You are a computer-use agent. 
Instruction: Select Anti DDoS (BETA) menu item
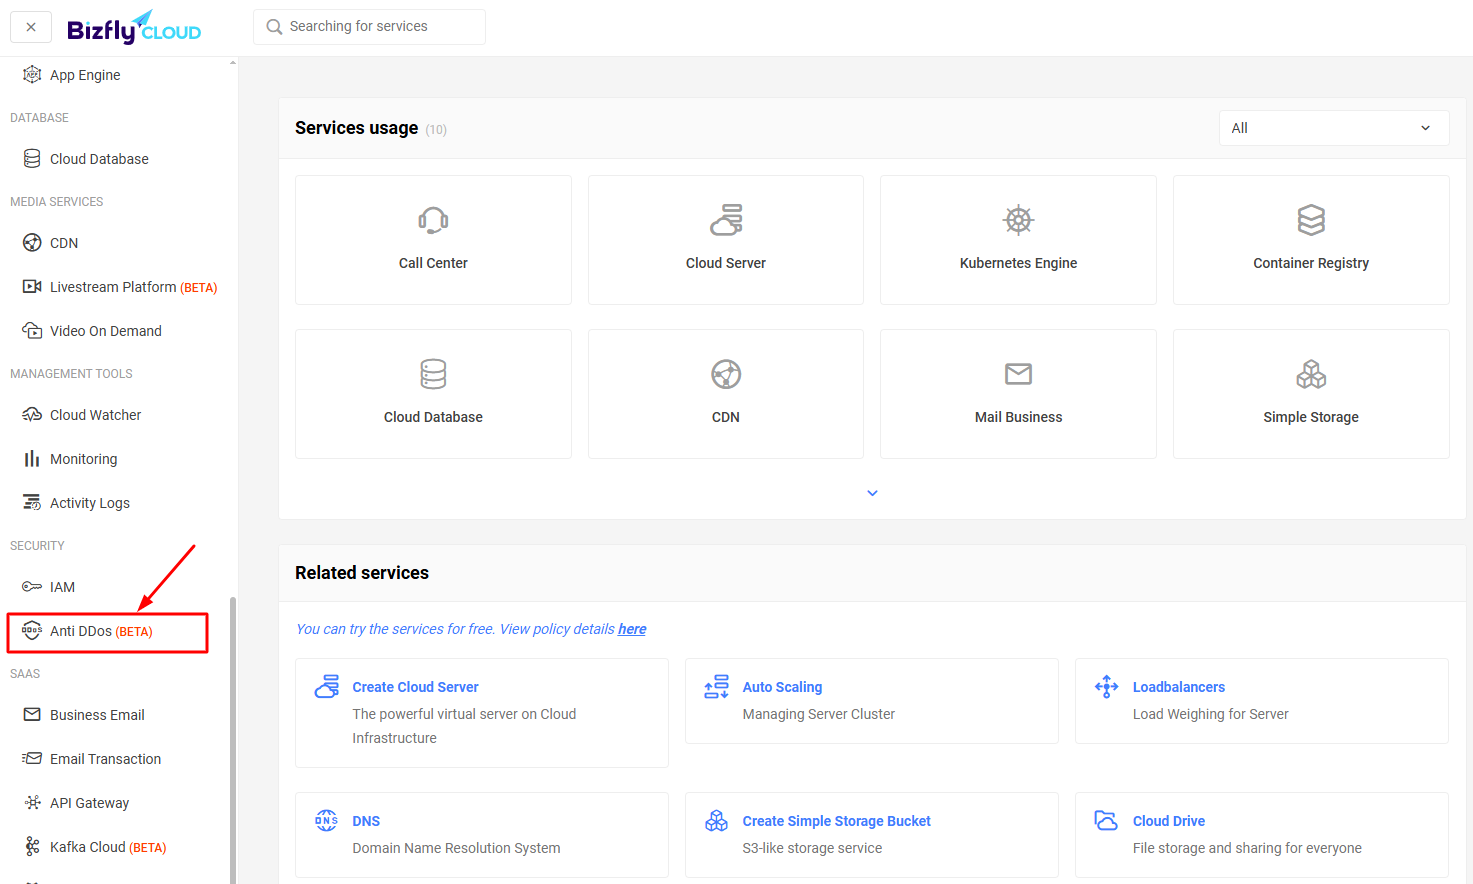click(x=108, y=632)
